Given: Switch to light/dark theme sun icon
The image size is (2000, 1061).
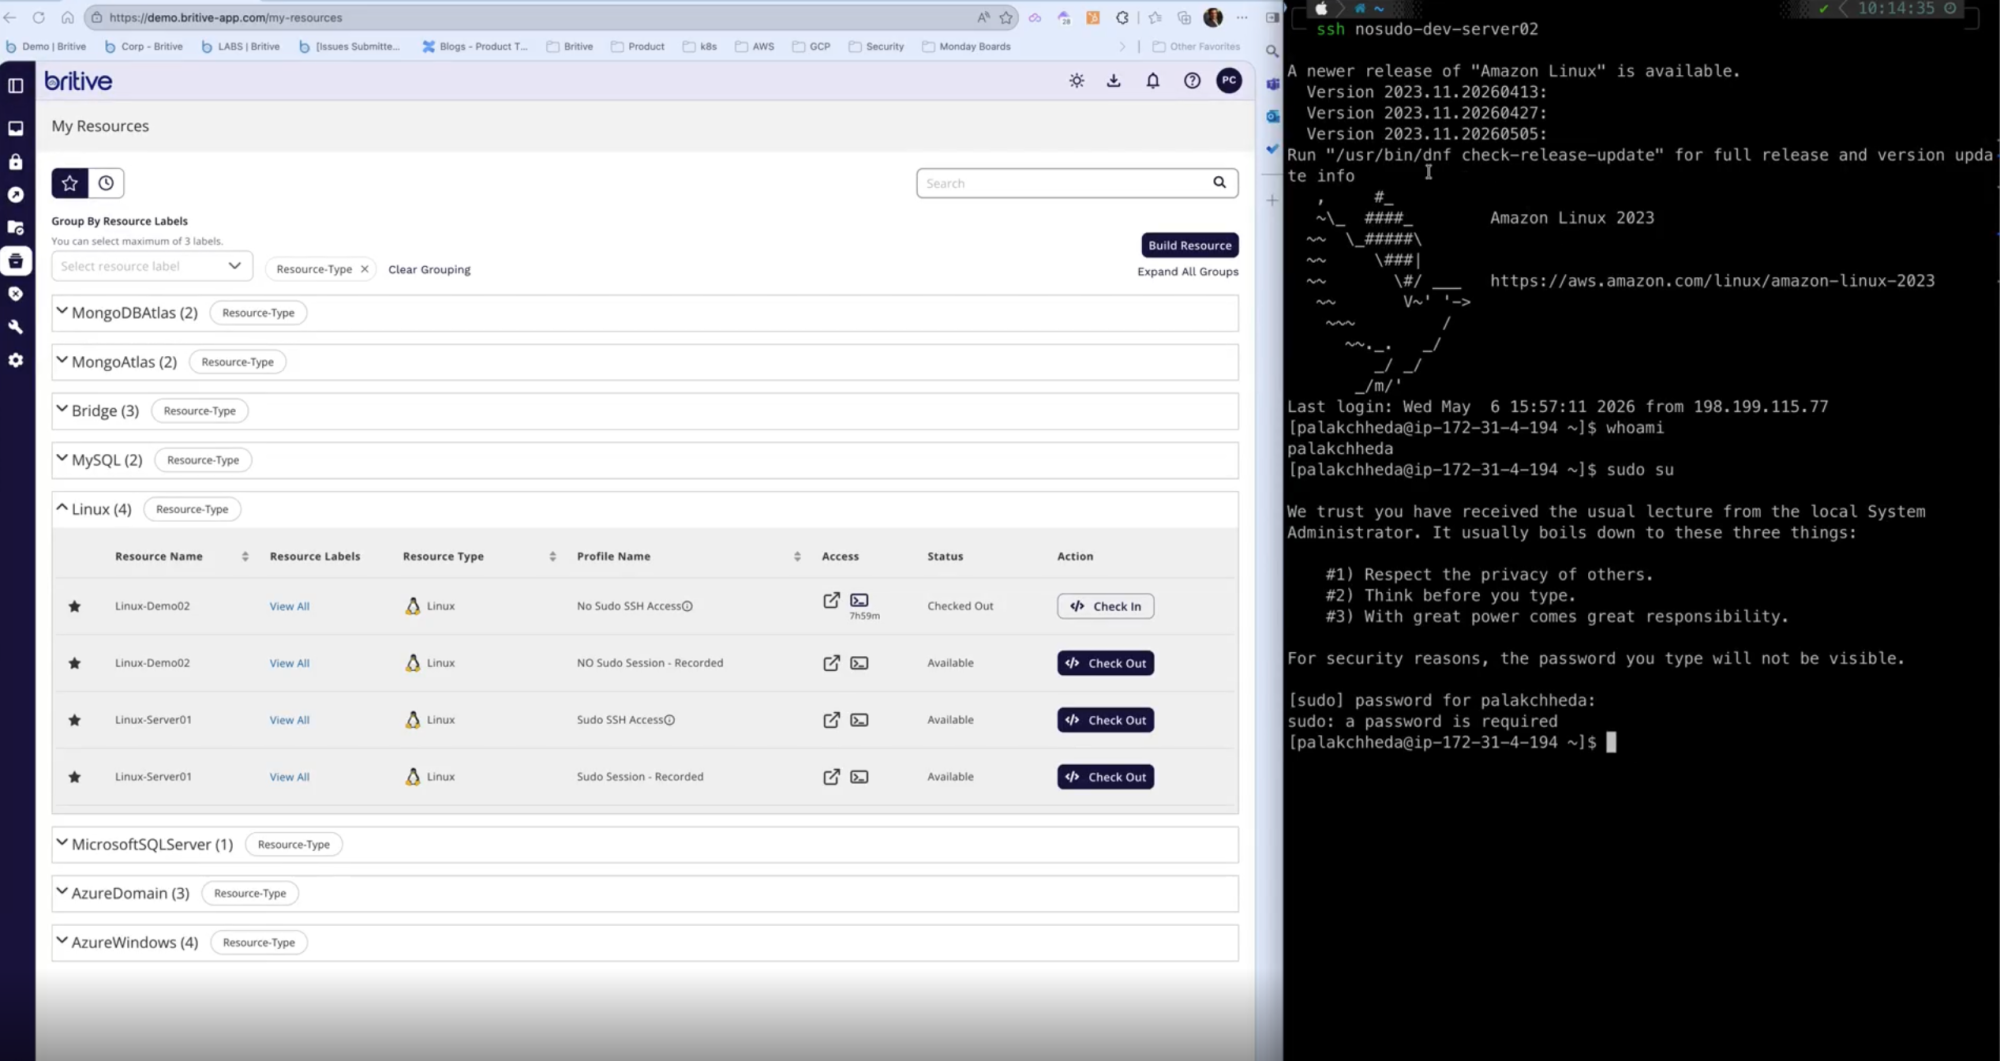Looking at the screenshot, I should [x=1076, y=81].
